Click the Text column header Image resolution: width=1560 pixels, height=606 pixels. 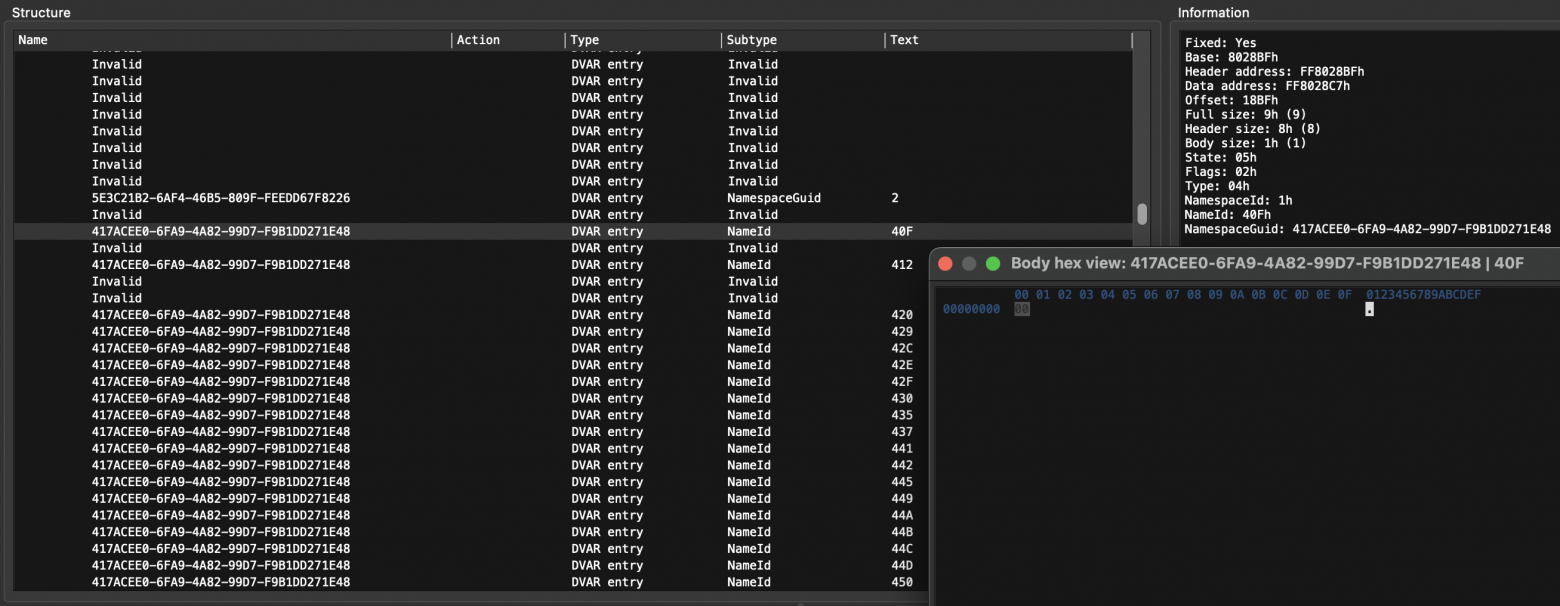1008,40
